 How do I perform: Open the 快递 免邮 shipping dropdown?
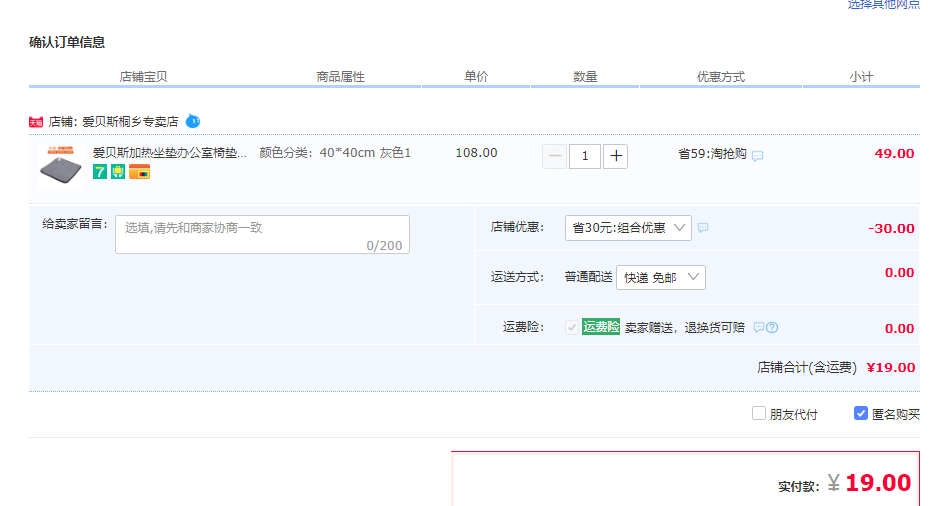661,277
